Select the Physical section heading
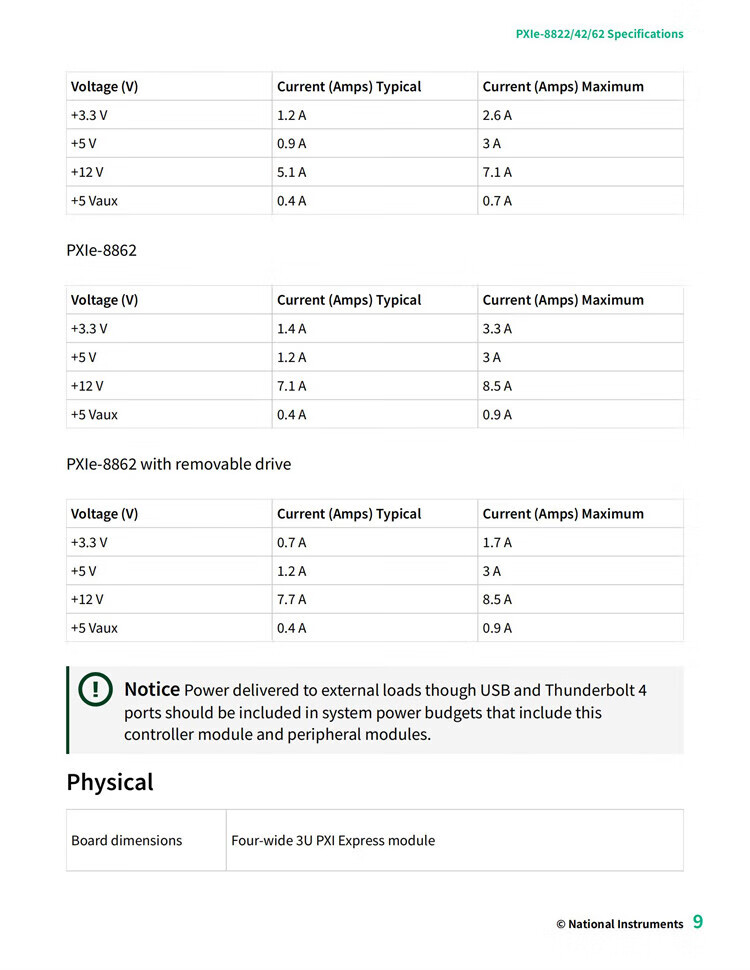Image resolution: width=750 pixels, height=970 pixels. tap(110, 782)
